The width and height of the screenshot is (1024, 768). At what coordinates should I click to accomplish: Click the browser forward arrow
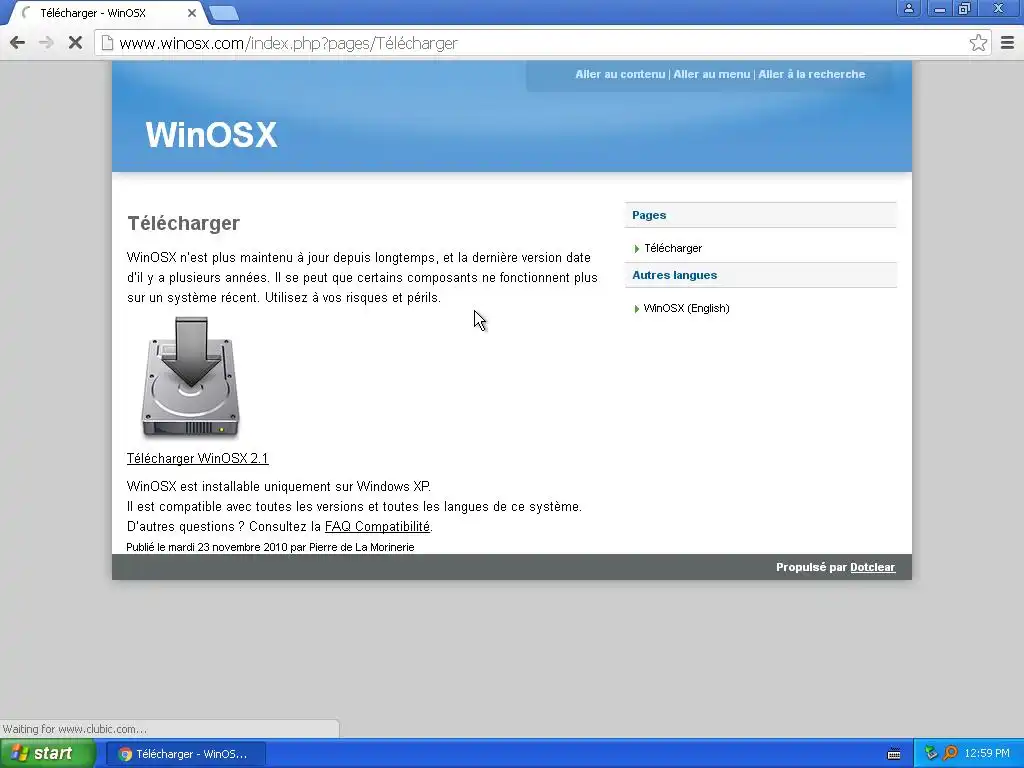click(x=46, y=43)
